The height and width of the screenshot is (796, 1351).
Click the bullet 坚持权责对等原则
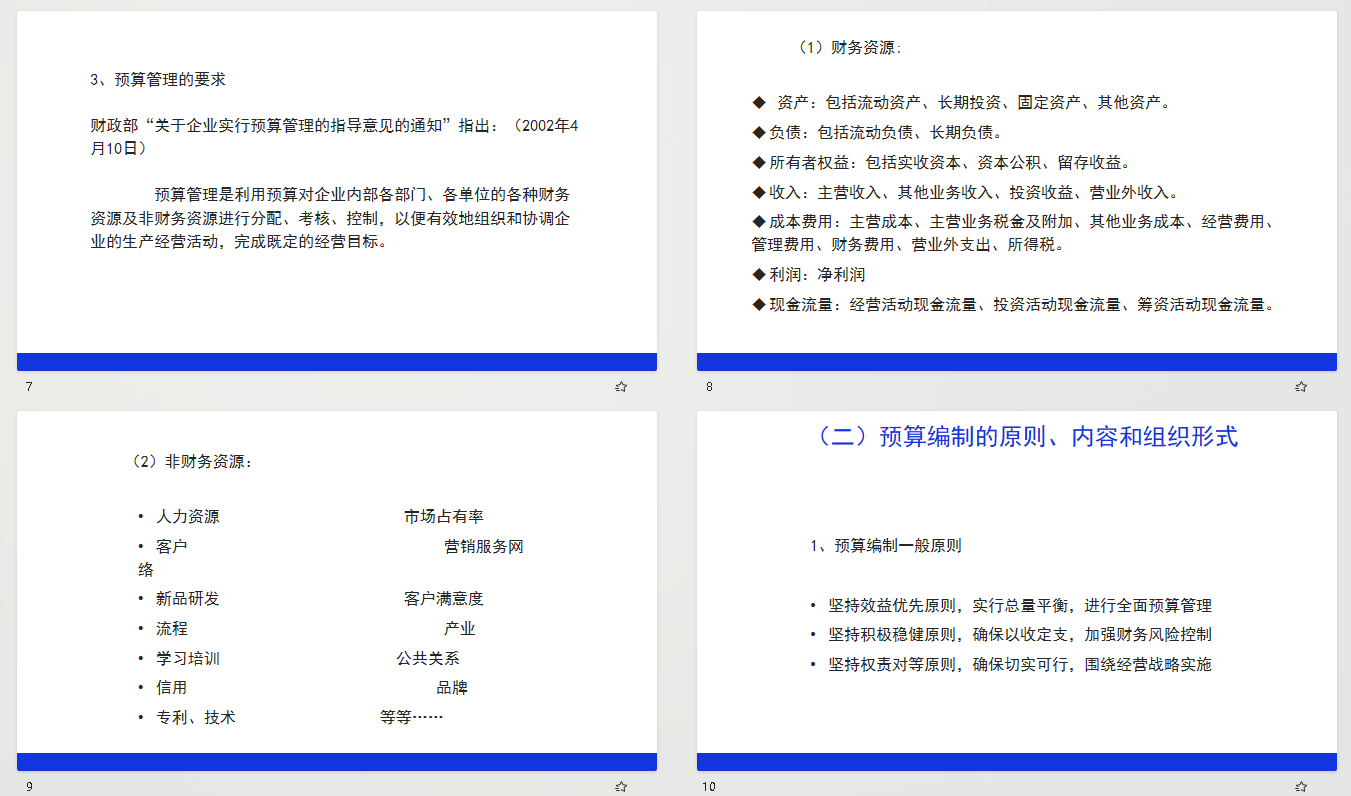coord(1011,664)
